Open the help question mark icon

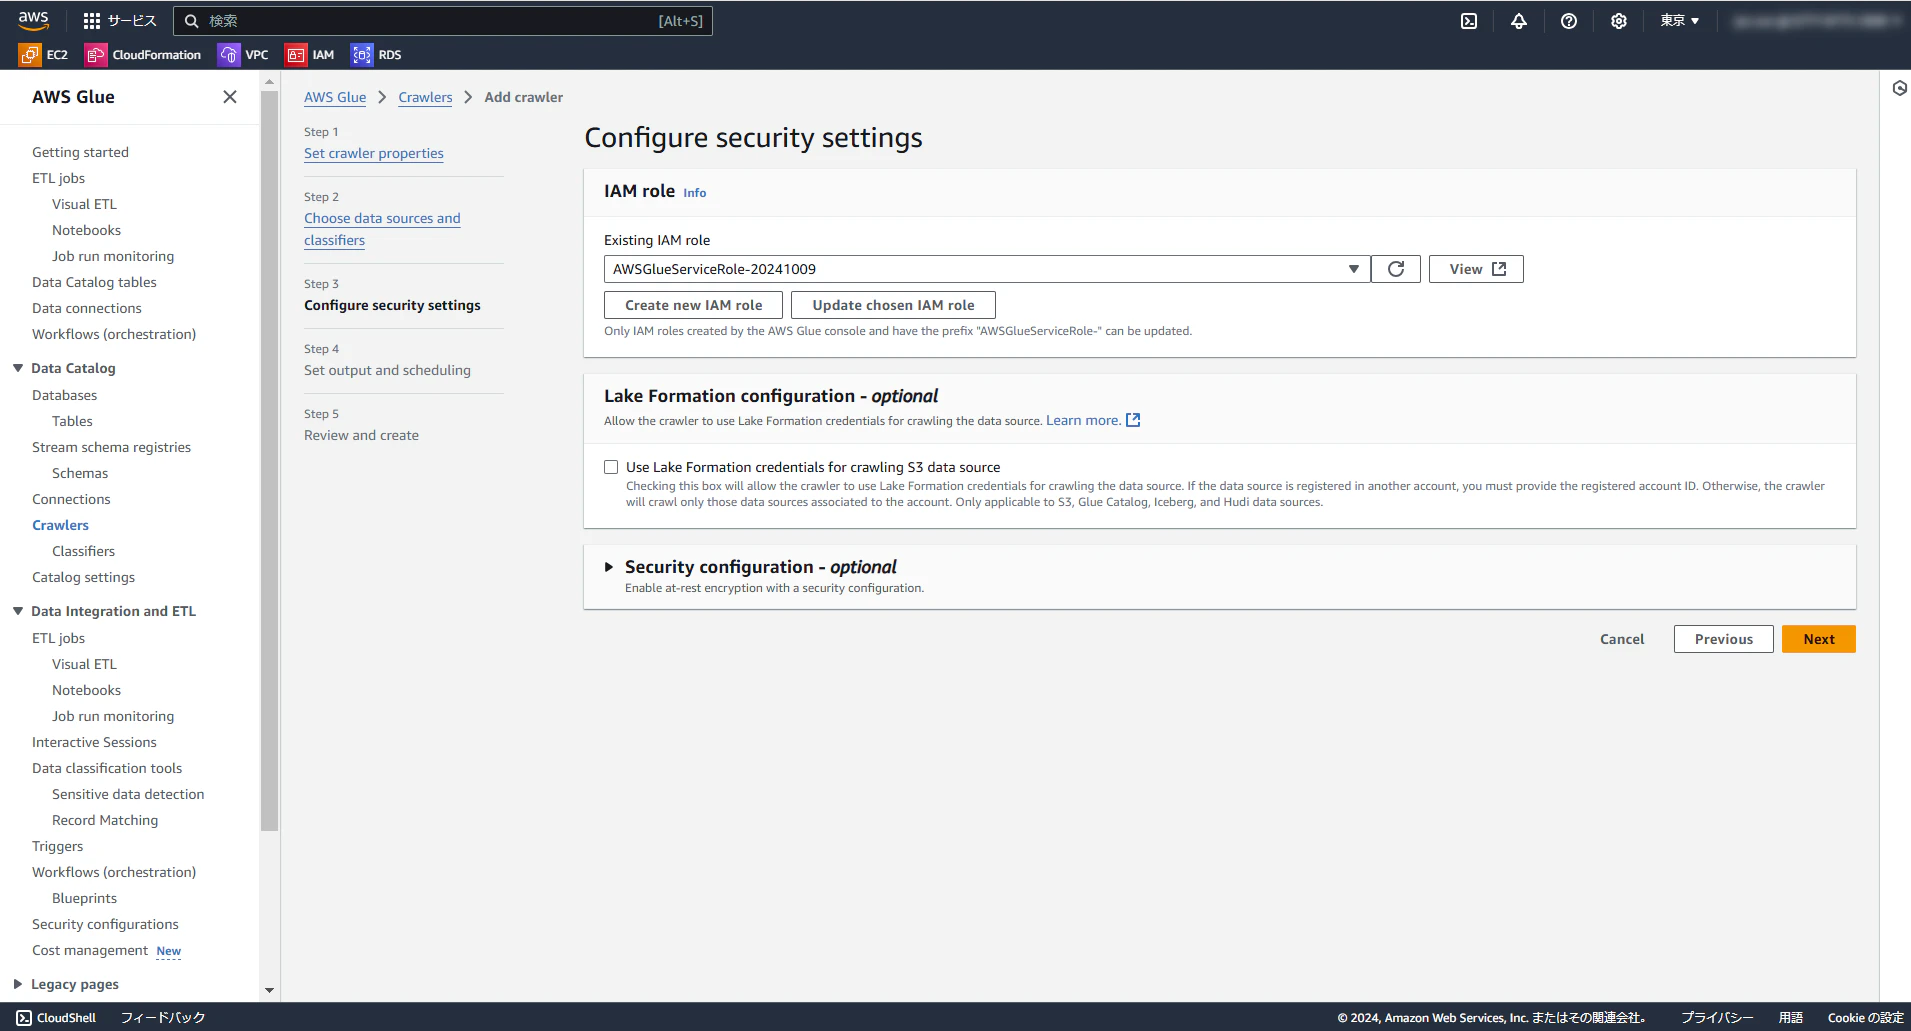tap(1568, 21)
